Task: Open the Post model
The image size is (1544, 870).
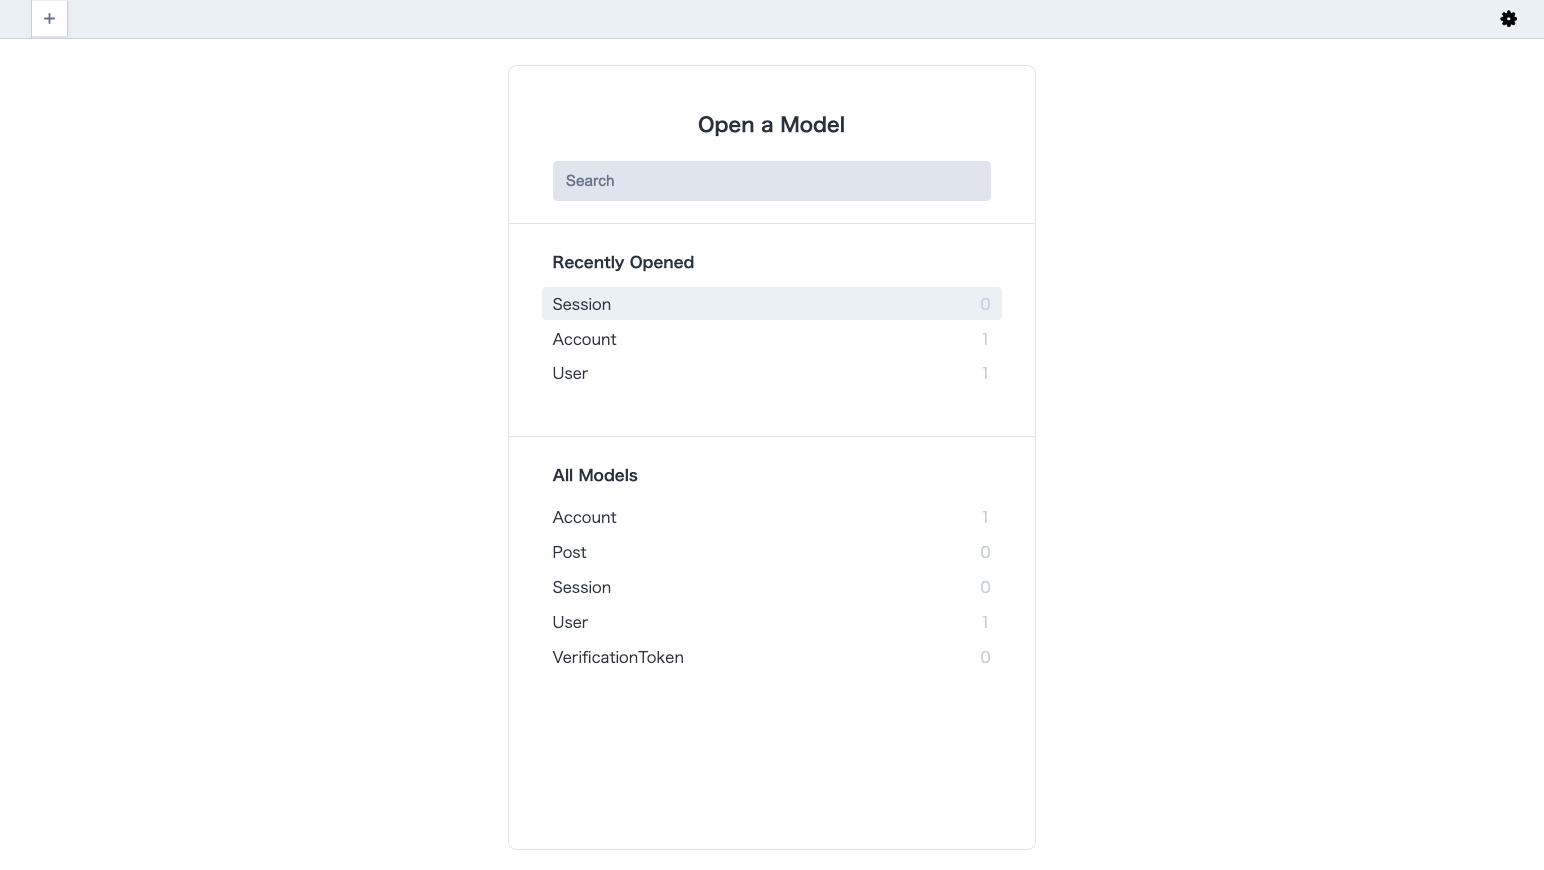Action: point(570,552)
